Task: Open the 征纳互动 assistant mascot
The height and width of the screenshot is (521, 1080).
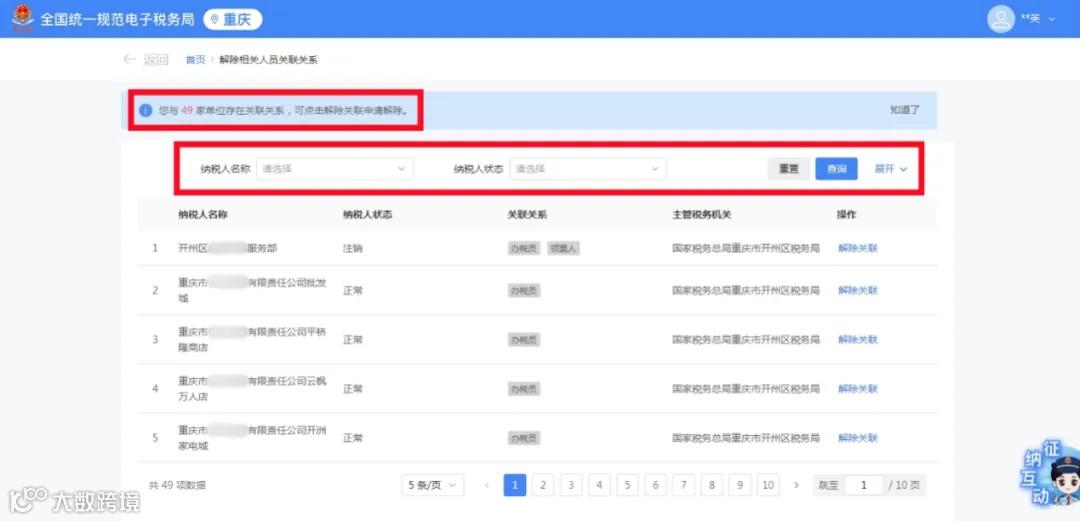Action: 1050,475
